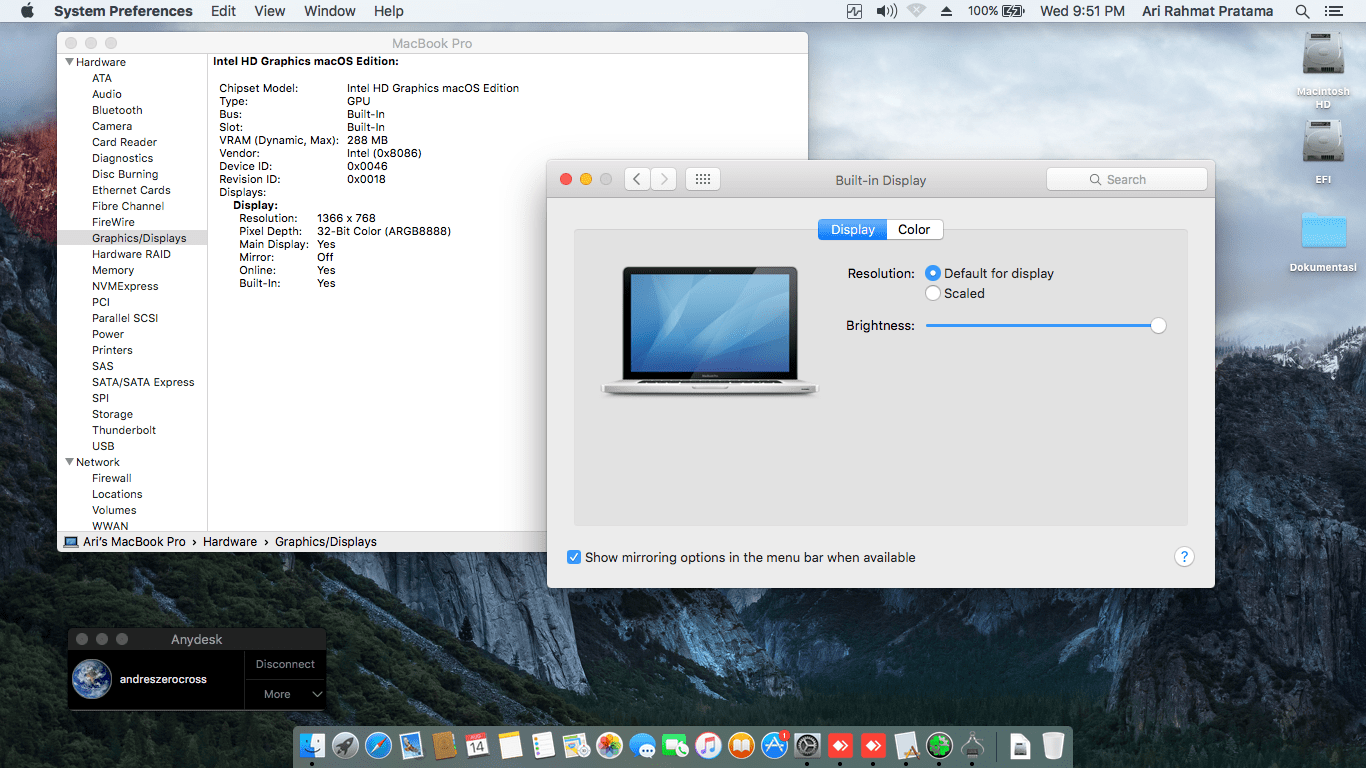
Task: Open Notification Center list icon
Action: click(x=1333, y=11)
